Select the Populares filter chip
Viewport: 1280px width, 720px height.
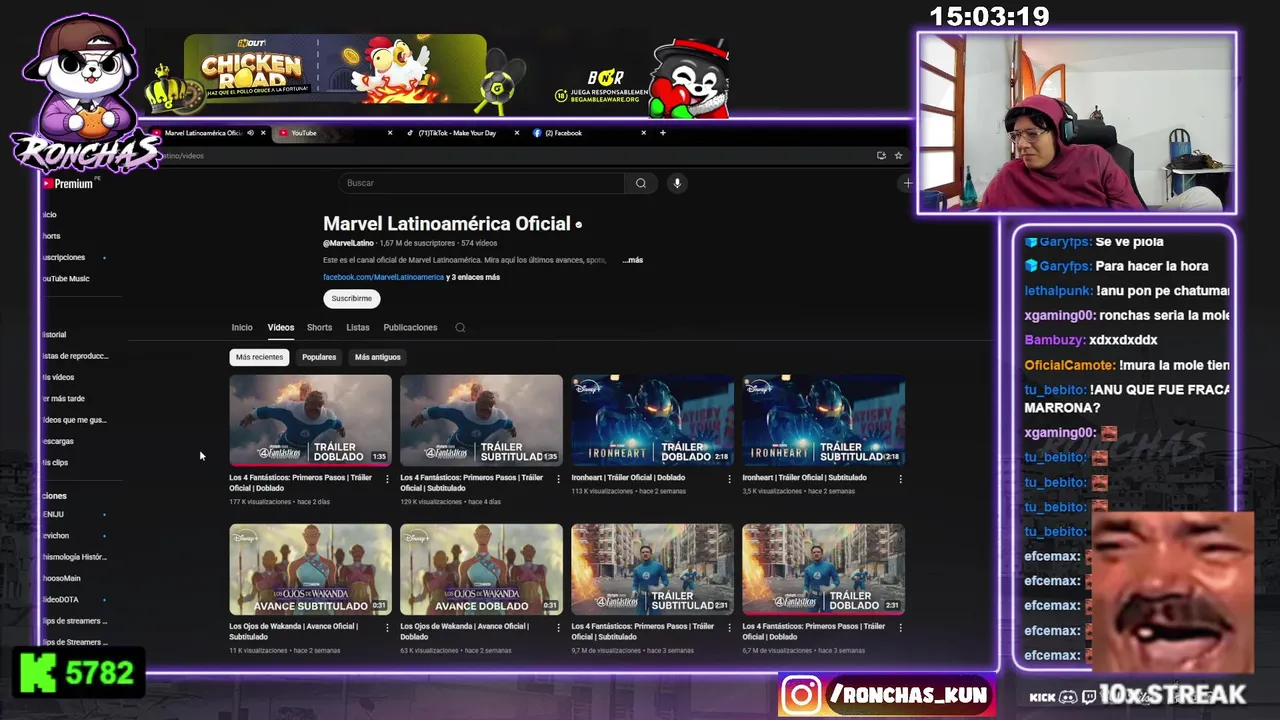pos(319,357)
